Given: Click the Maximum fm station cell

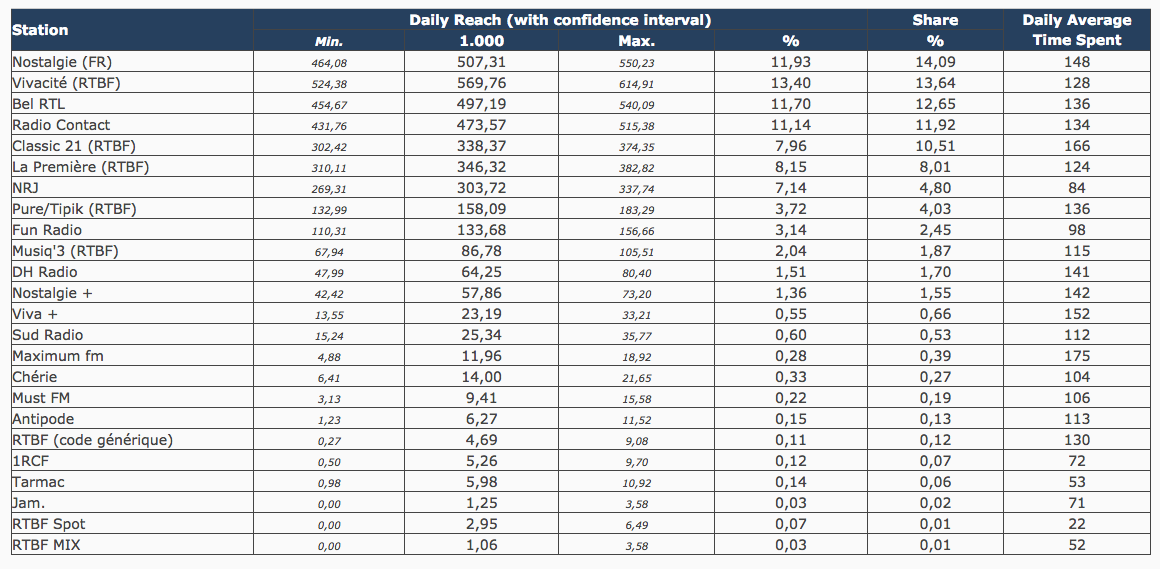Looking at the screenshot, I should [x=58, y=356].
